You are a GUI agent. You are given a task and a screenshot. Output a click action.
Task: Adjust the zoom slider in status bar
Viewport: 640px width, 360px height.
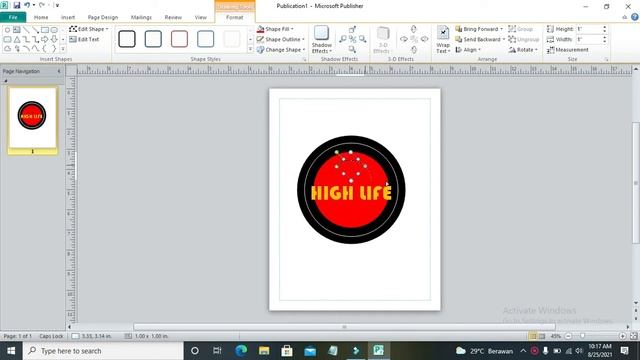point(582,336)
